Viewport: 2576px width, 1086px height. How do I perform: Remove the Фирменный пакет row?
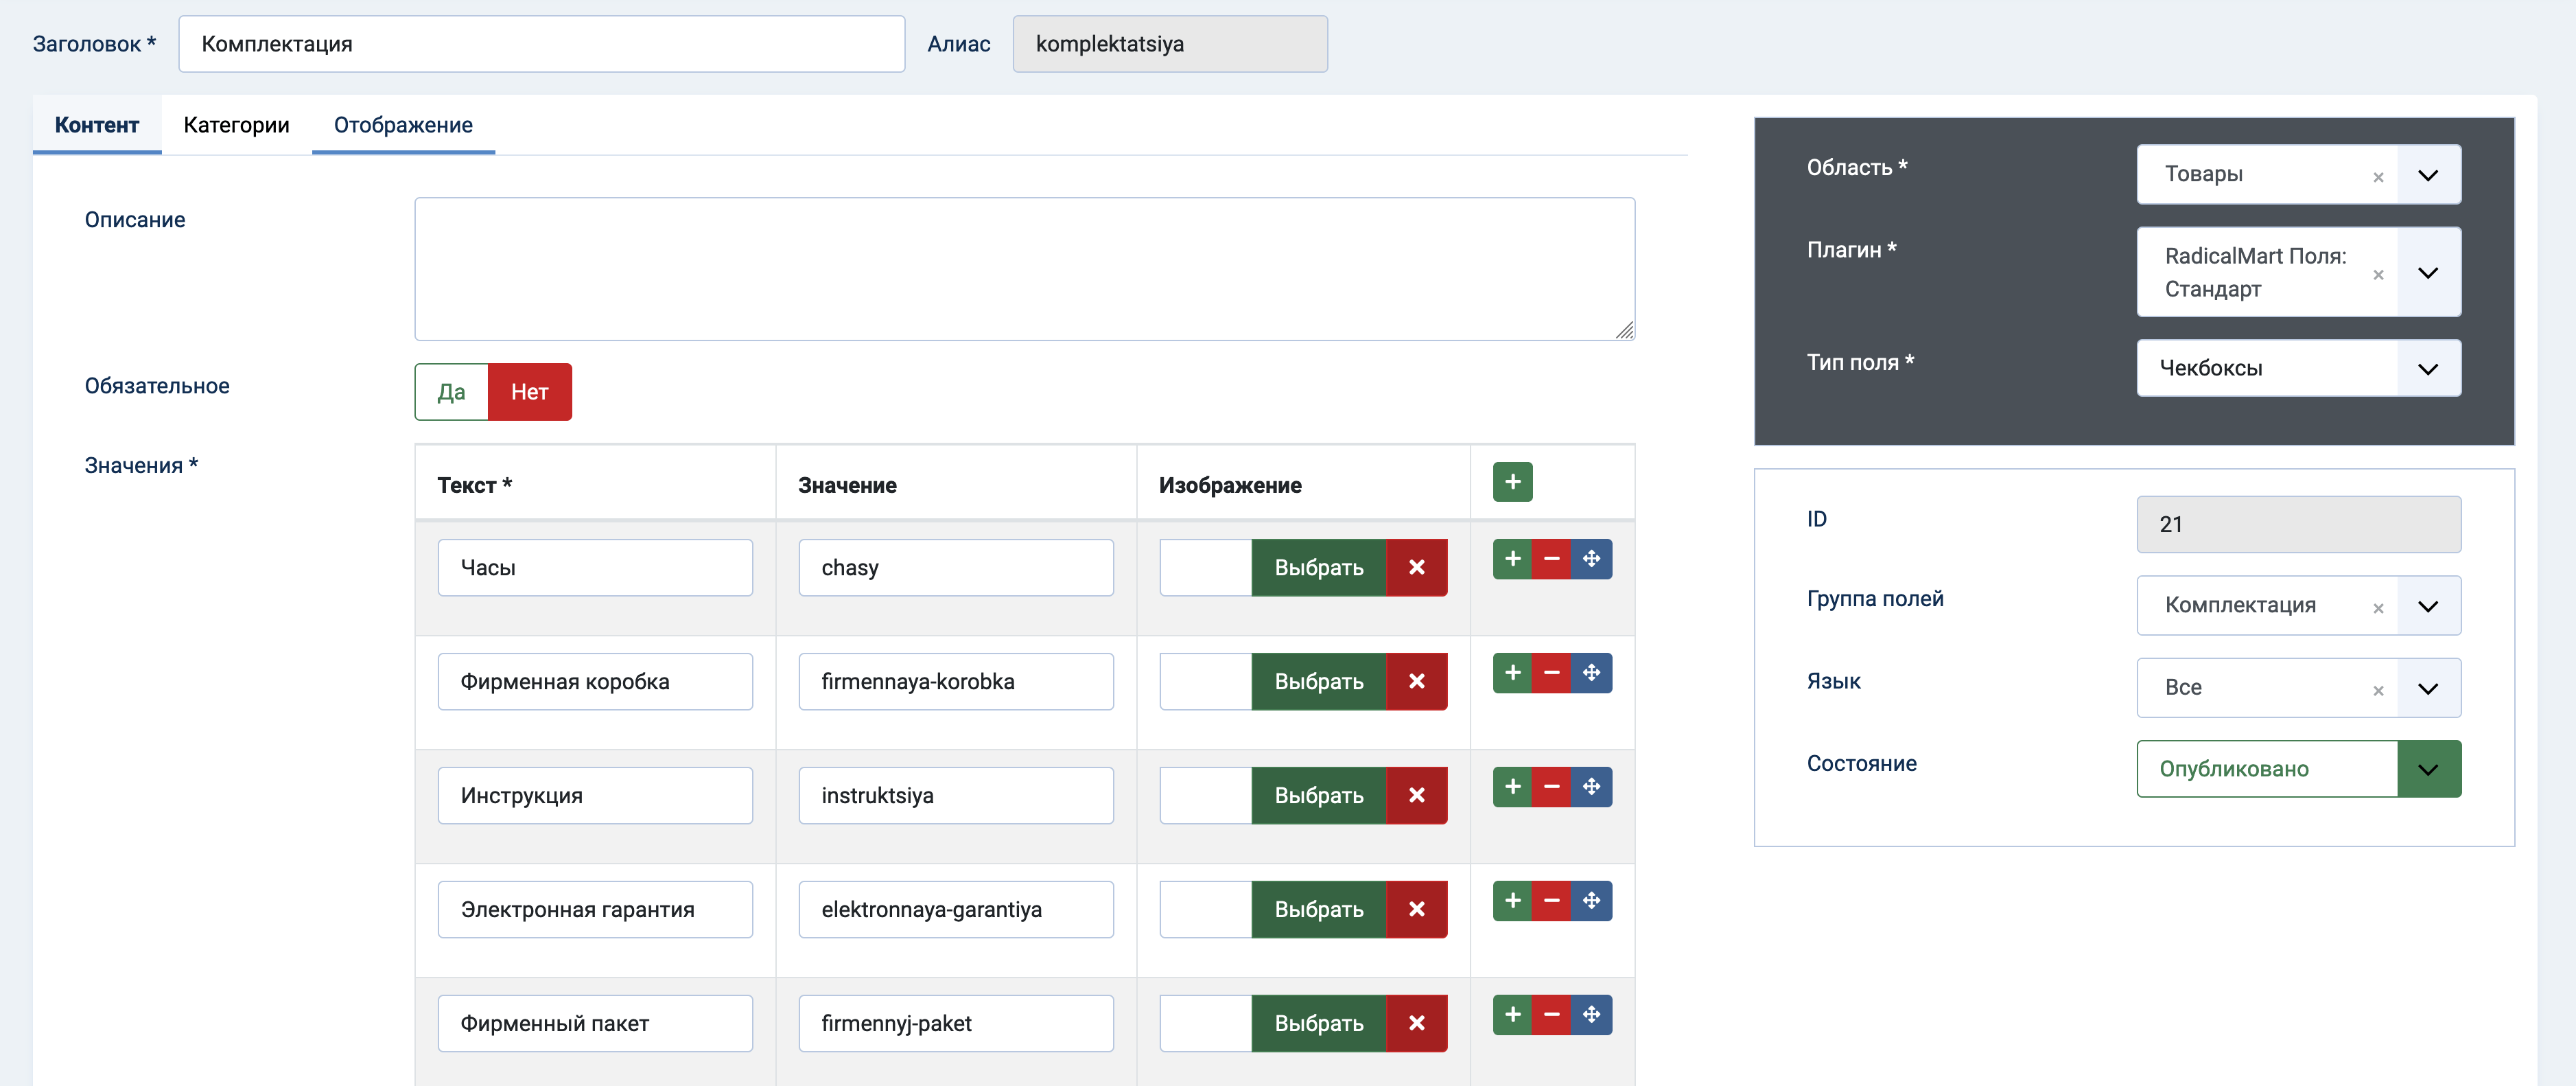pyautogui.click(x=1551, y=1015)
